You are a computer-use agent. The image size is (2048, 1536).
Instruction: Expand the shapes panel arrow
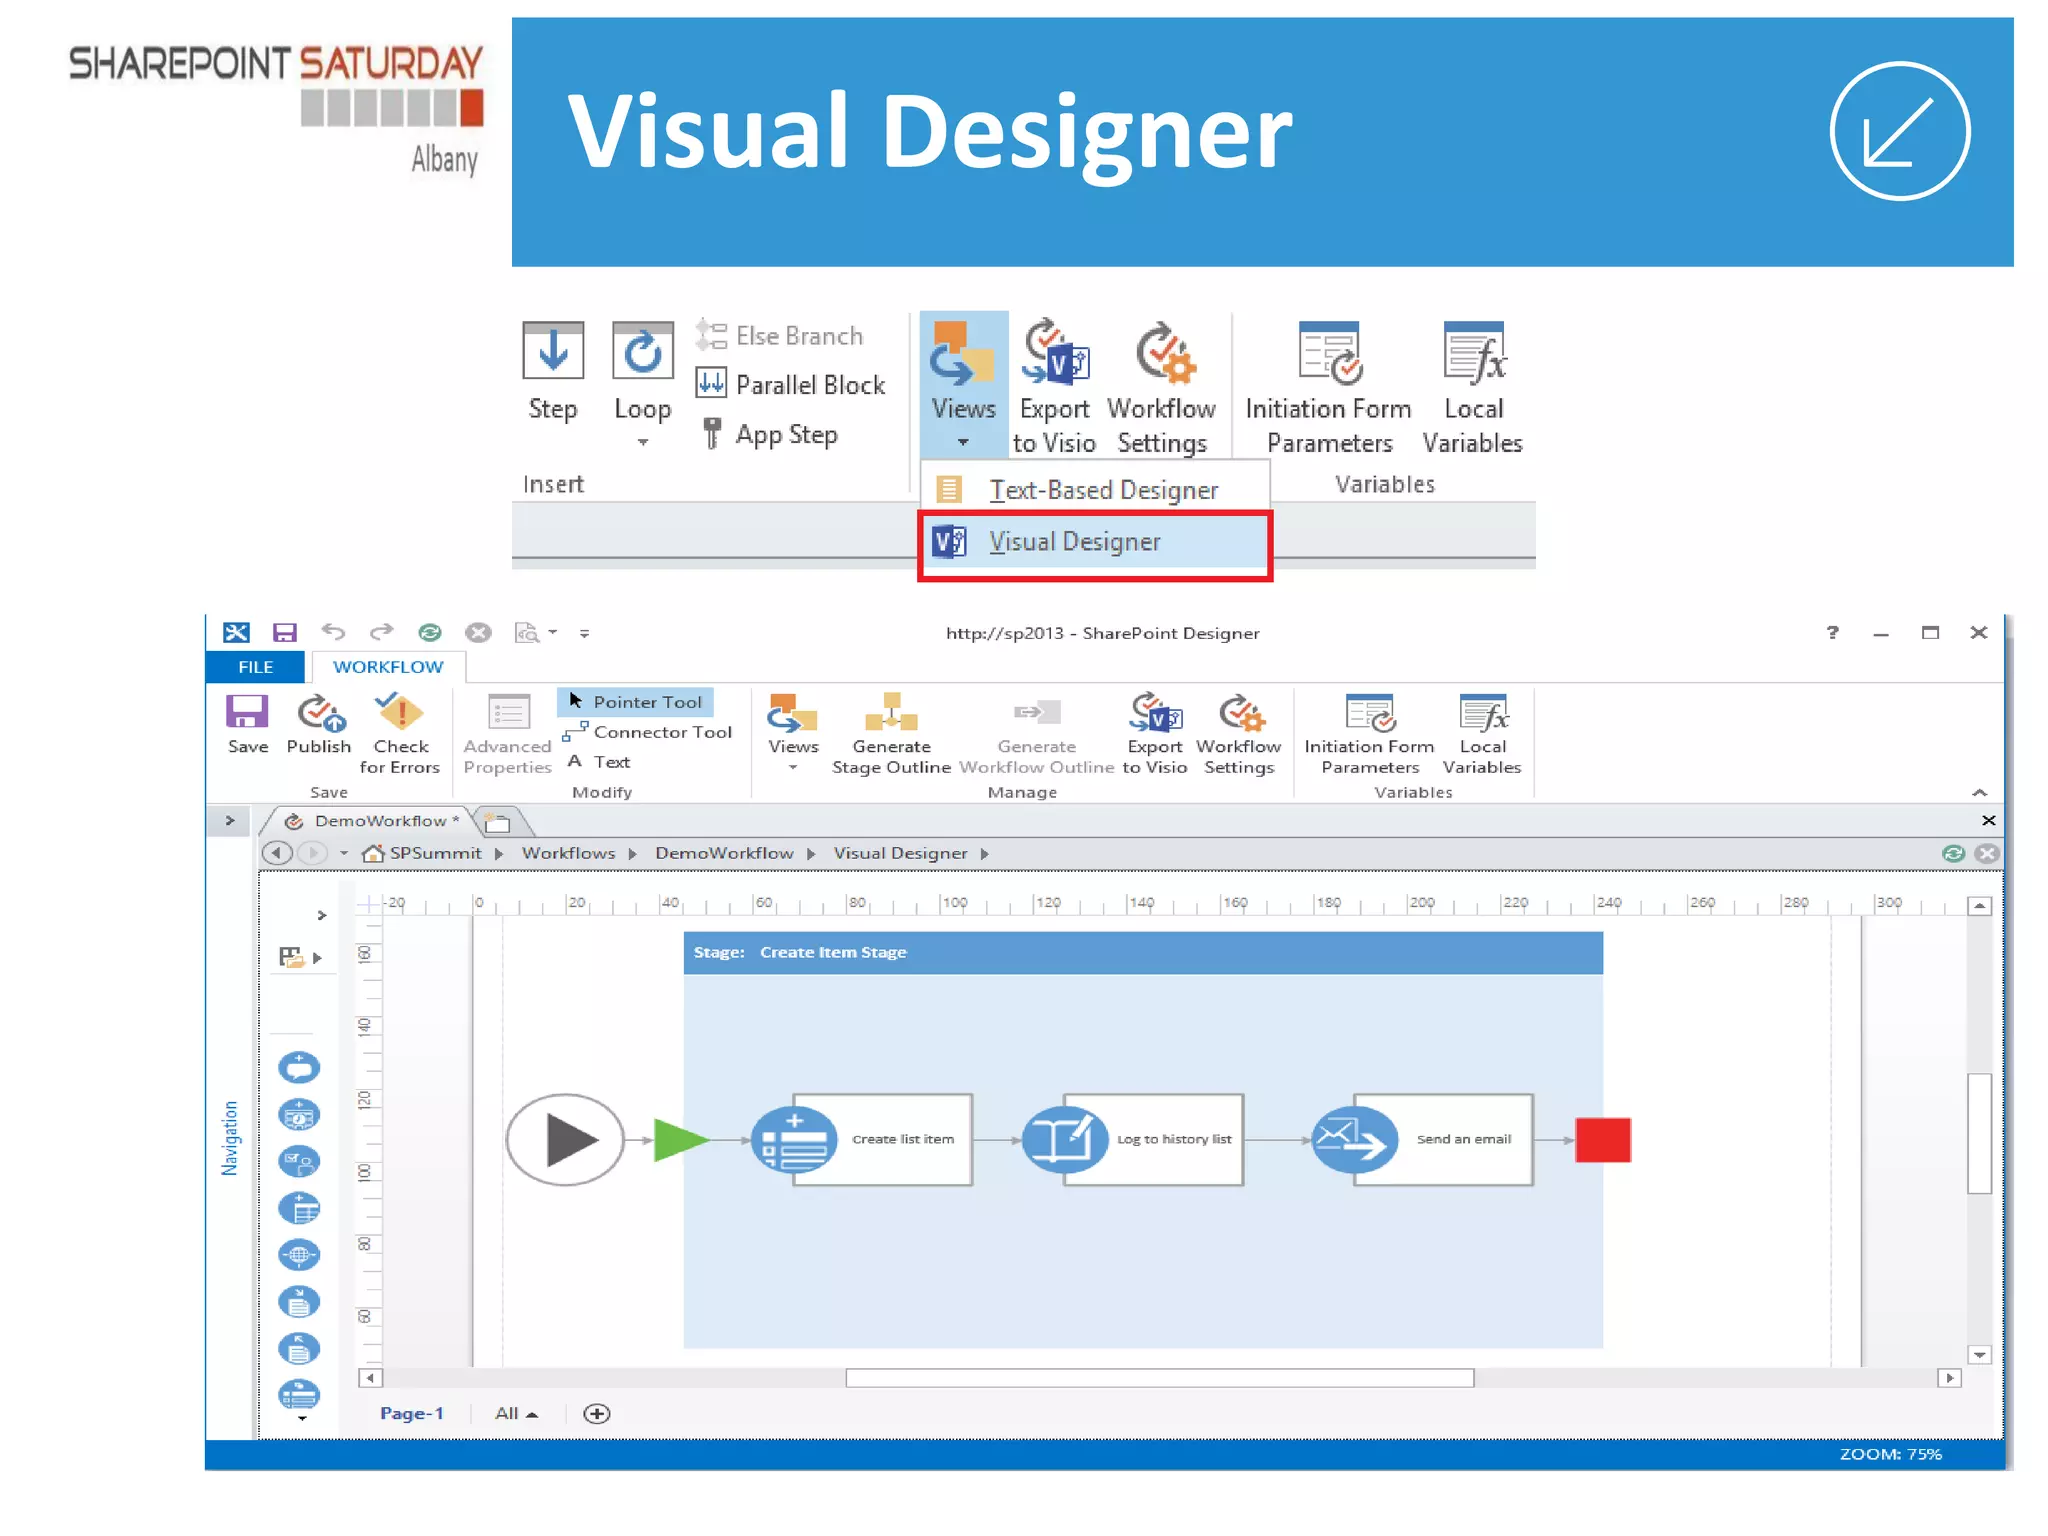point(321,915)
